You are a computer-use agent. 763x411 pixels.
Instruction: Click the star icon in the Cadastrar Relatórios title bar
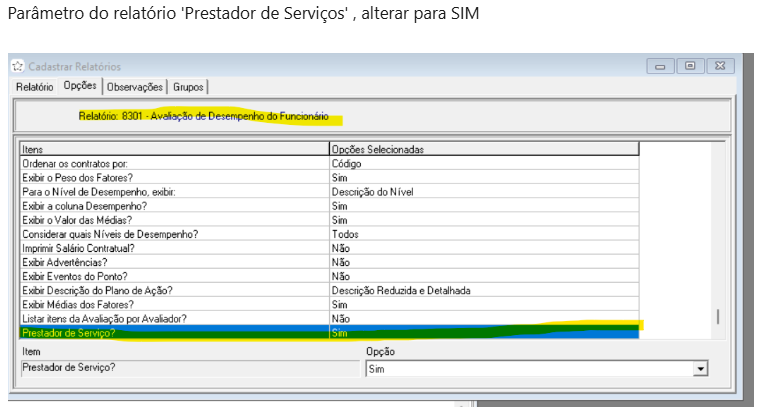click(x=17, y=66)
